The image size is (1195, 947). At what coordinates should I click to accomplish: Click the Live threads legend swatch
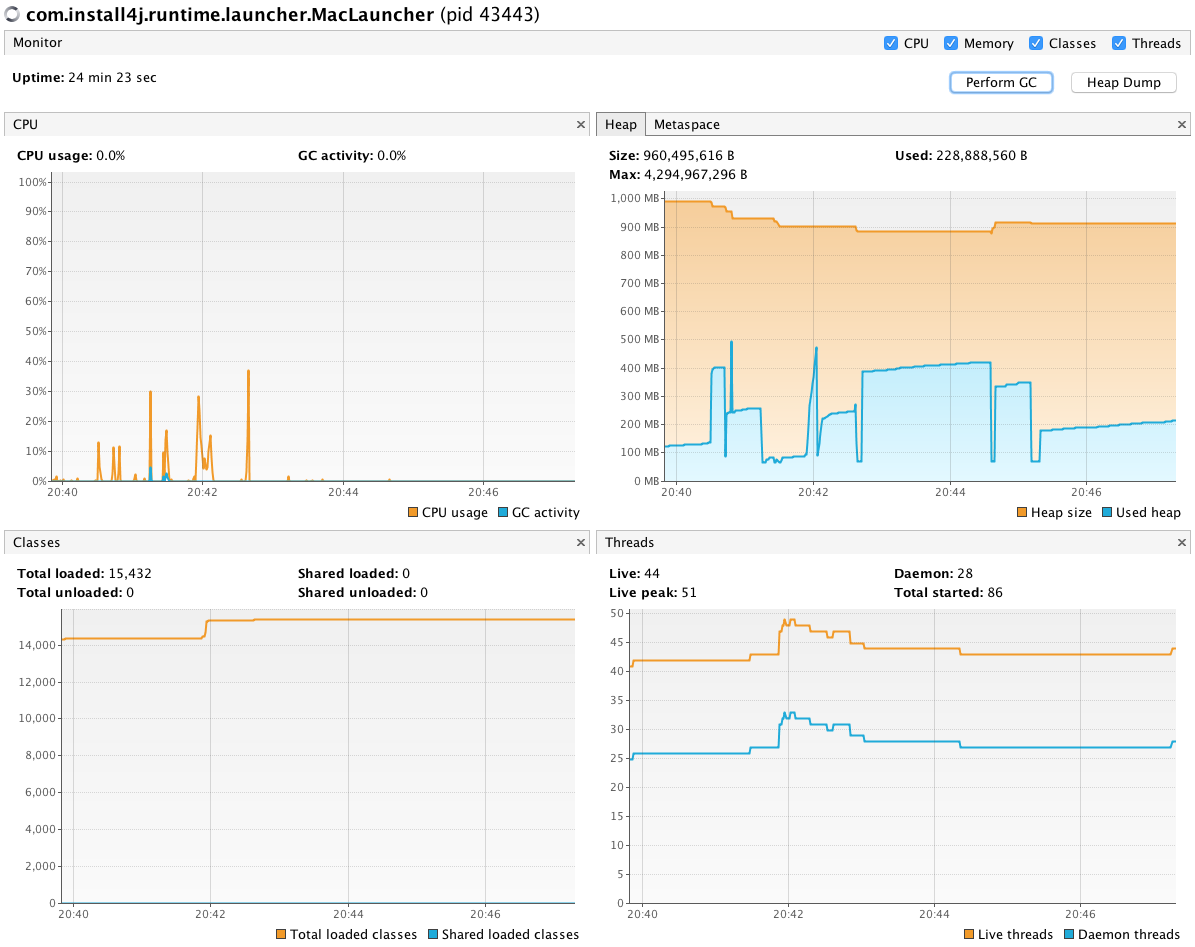point(969,934)
